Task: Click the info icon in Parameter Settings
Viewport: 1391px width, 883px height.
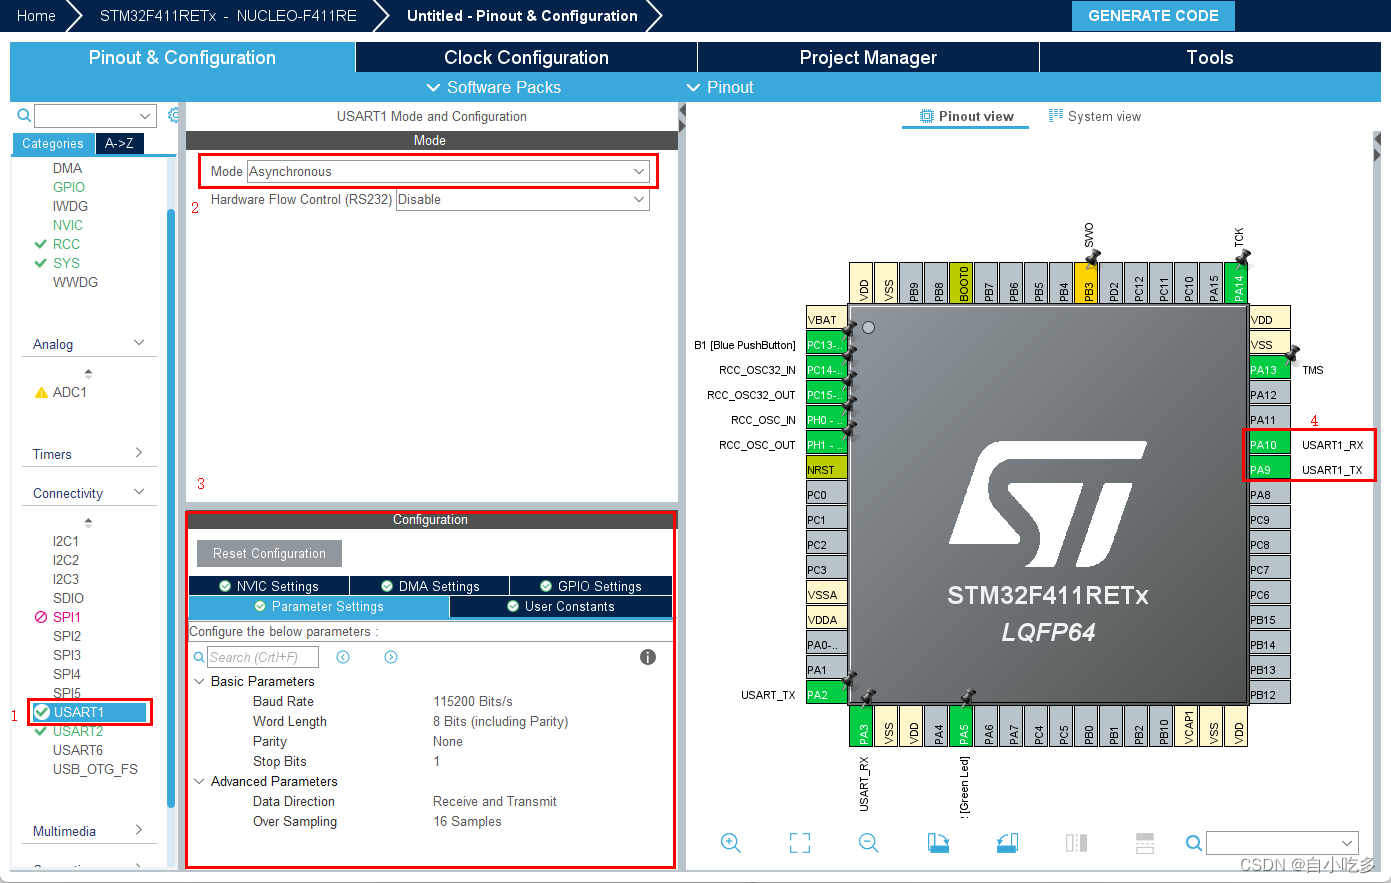Action: [x=648, y=657]
